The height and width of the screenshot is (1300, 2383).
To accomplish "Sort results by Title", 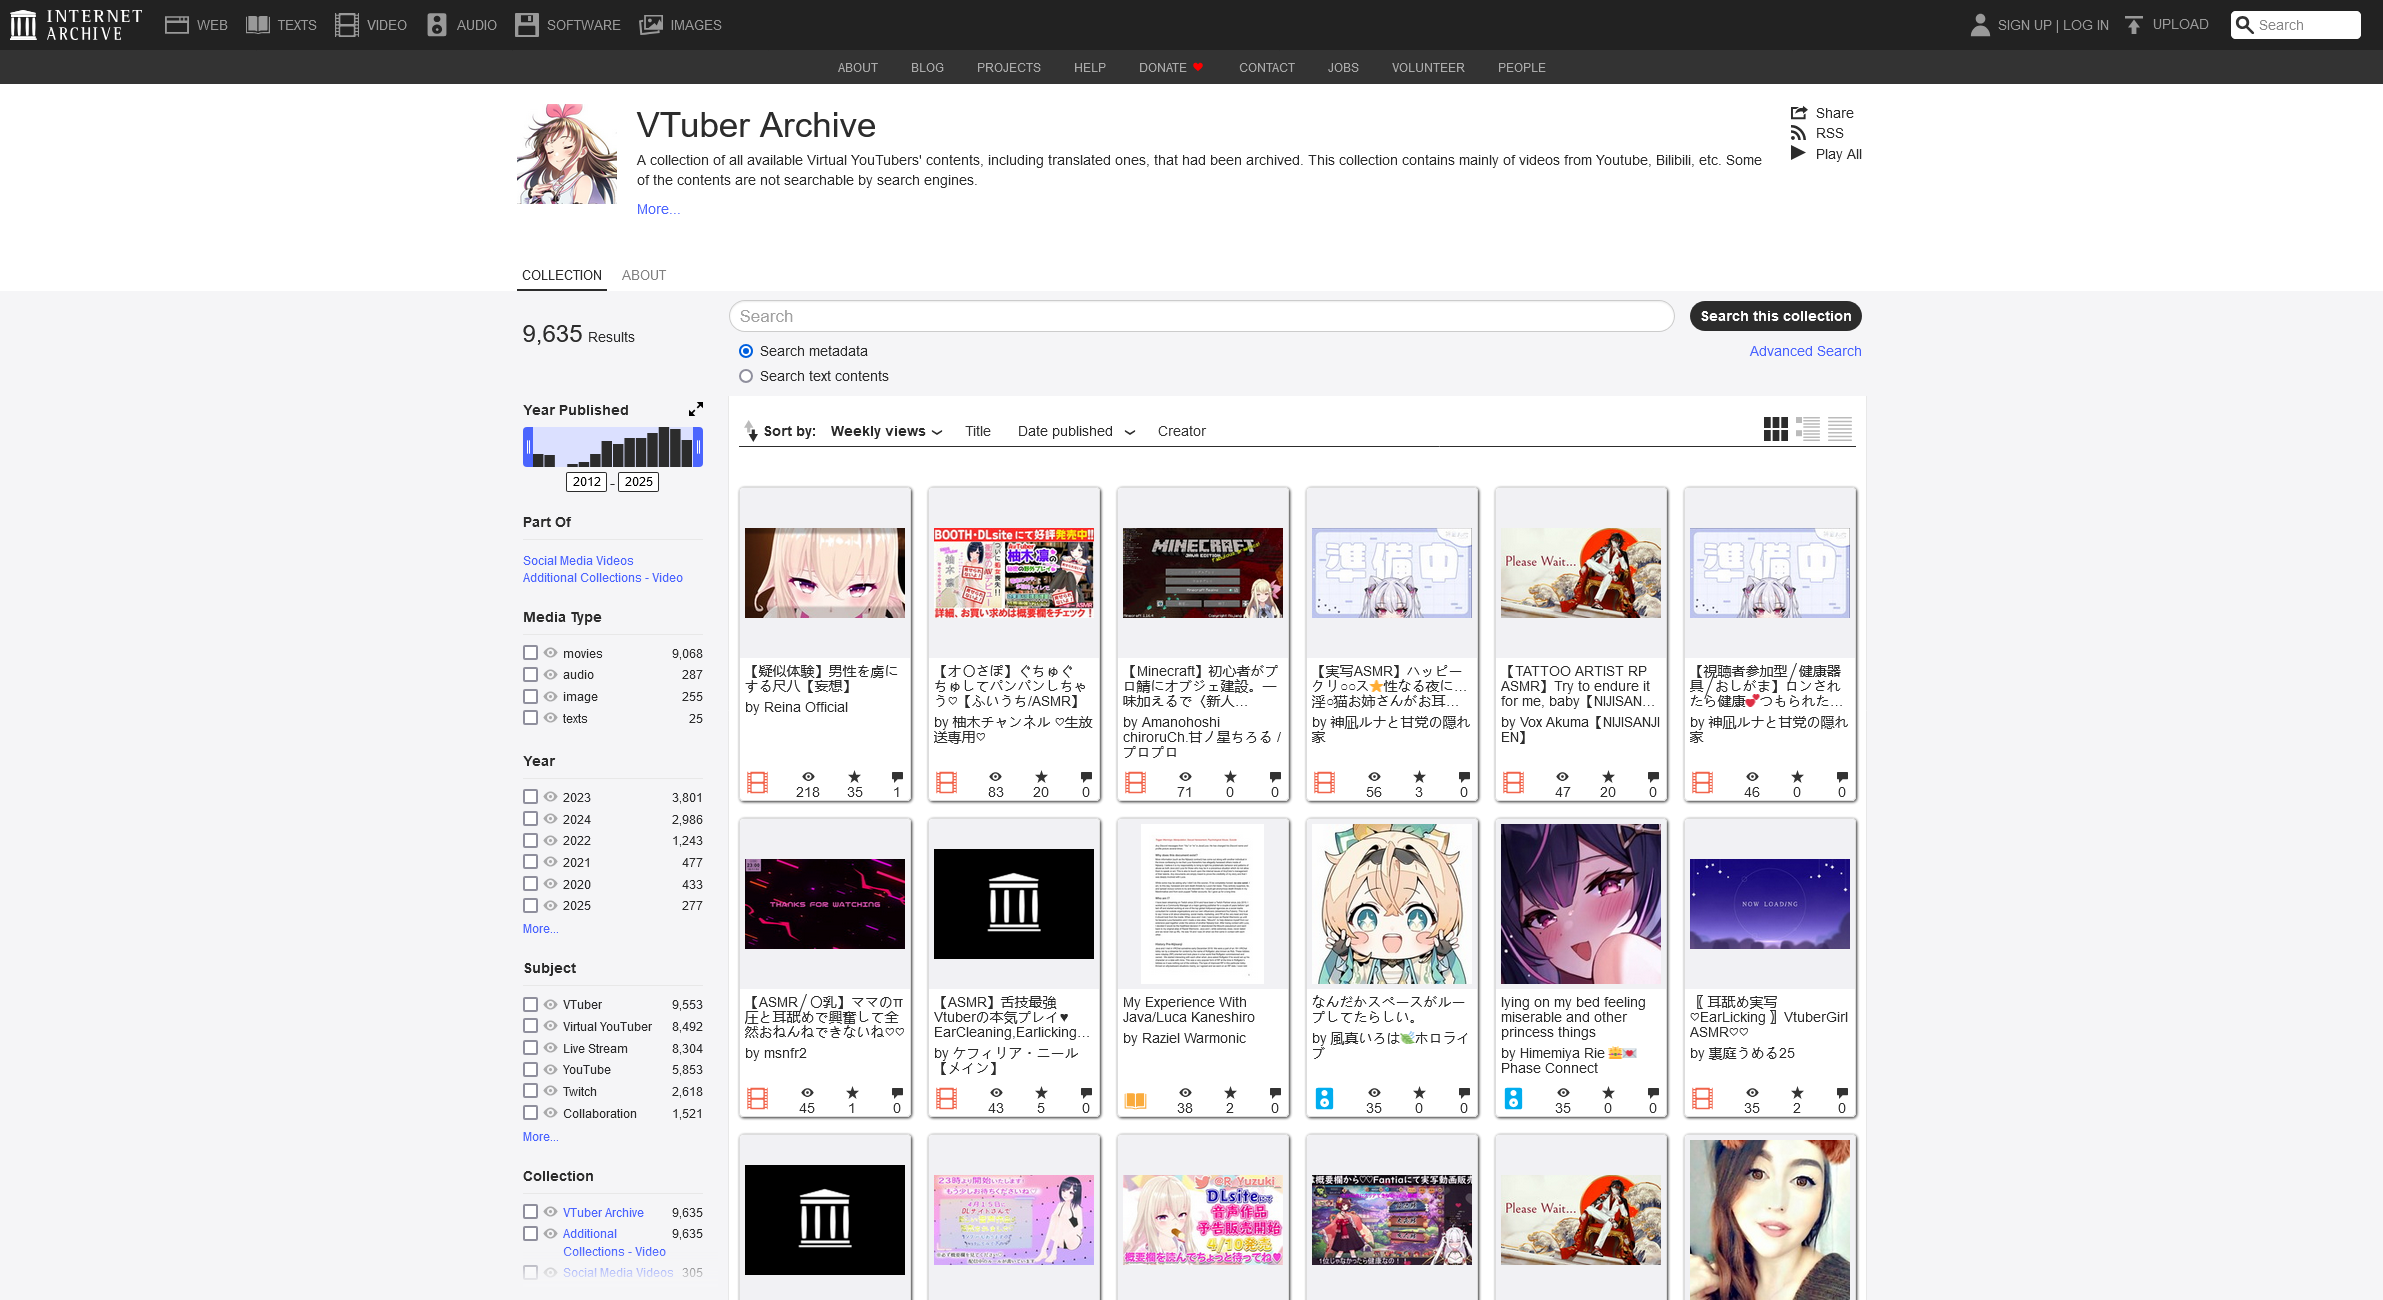I will click(x=978, y=431).
